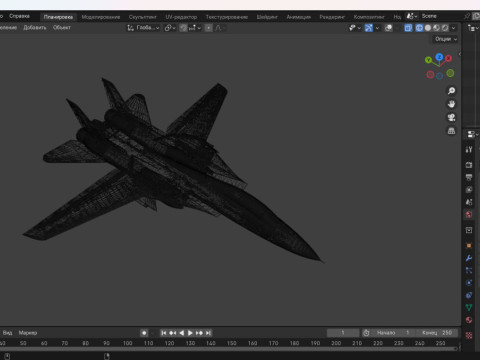Open the World properties tab
The image size is (480, 360).
click(x=469, y=214)
